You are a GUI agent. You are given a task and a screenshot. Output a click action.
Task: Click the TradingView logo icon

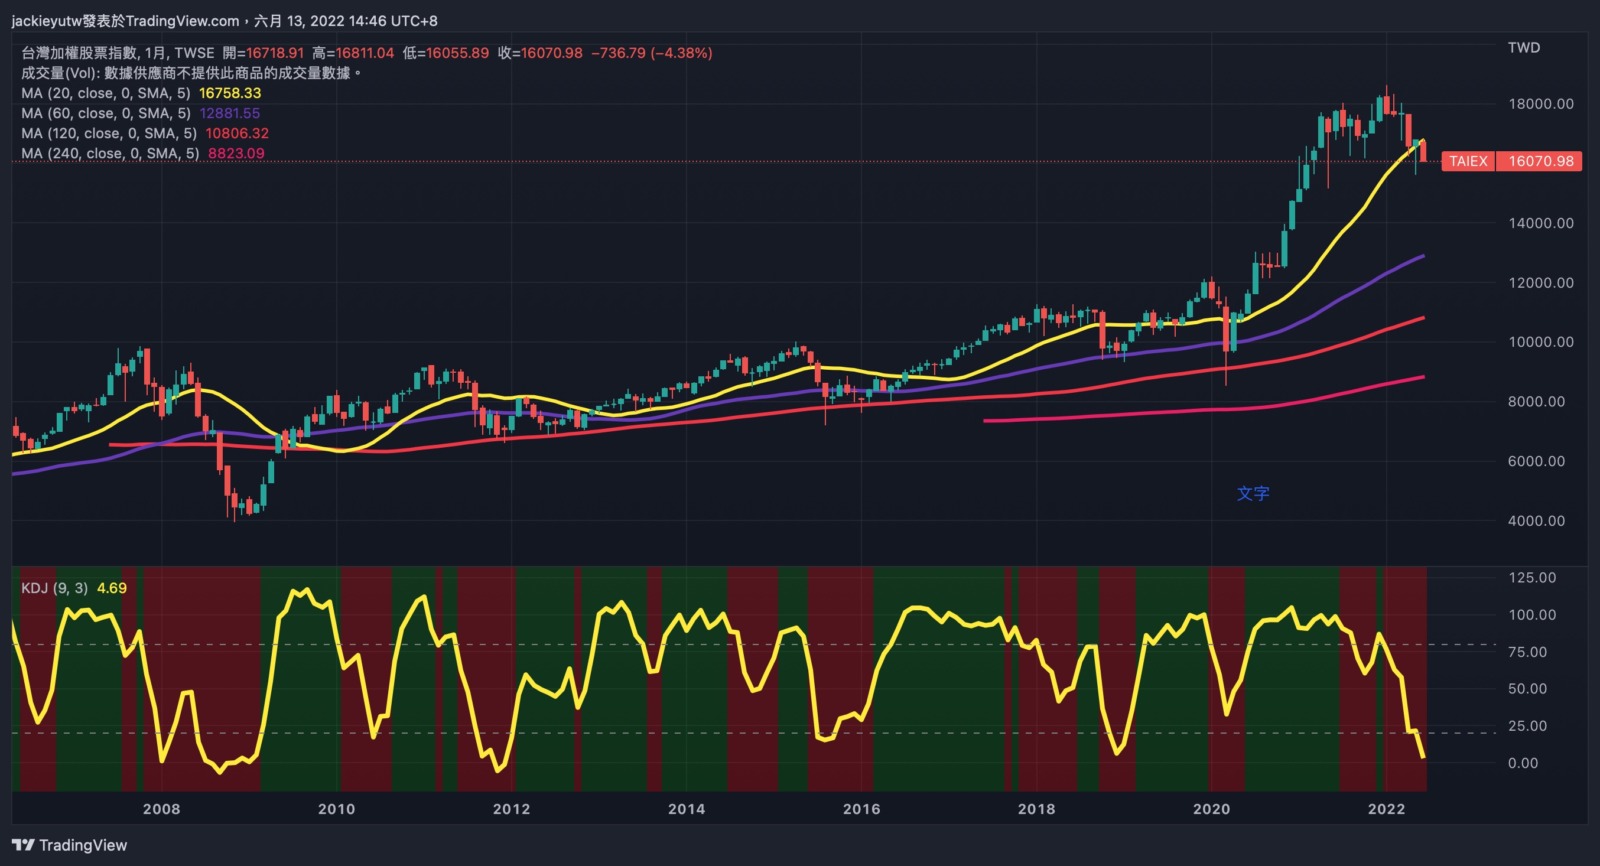point(23,845)
